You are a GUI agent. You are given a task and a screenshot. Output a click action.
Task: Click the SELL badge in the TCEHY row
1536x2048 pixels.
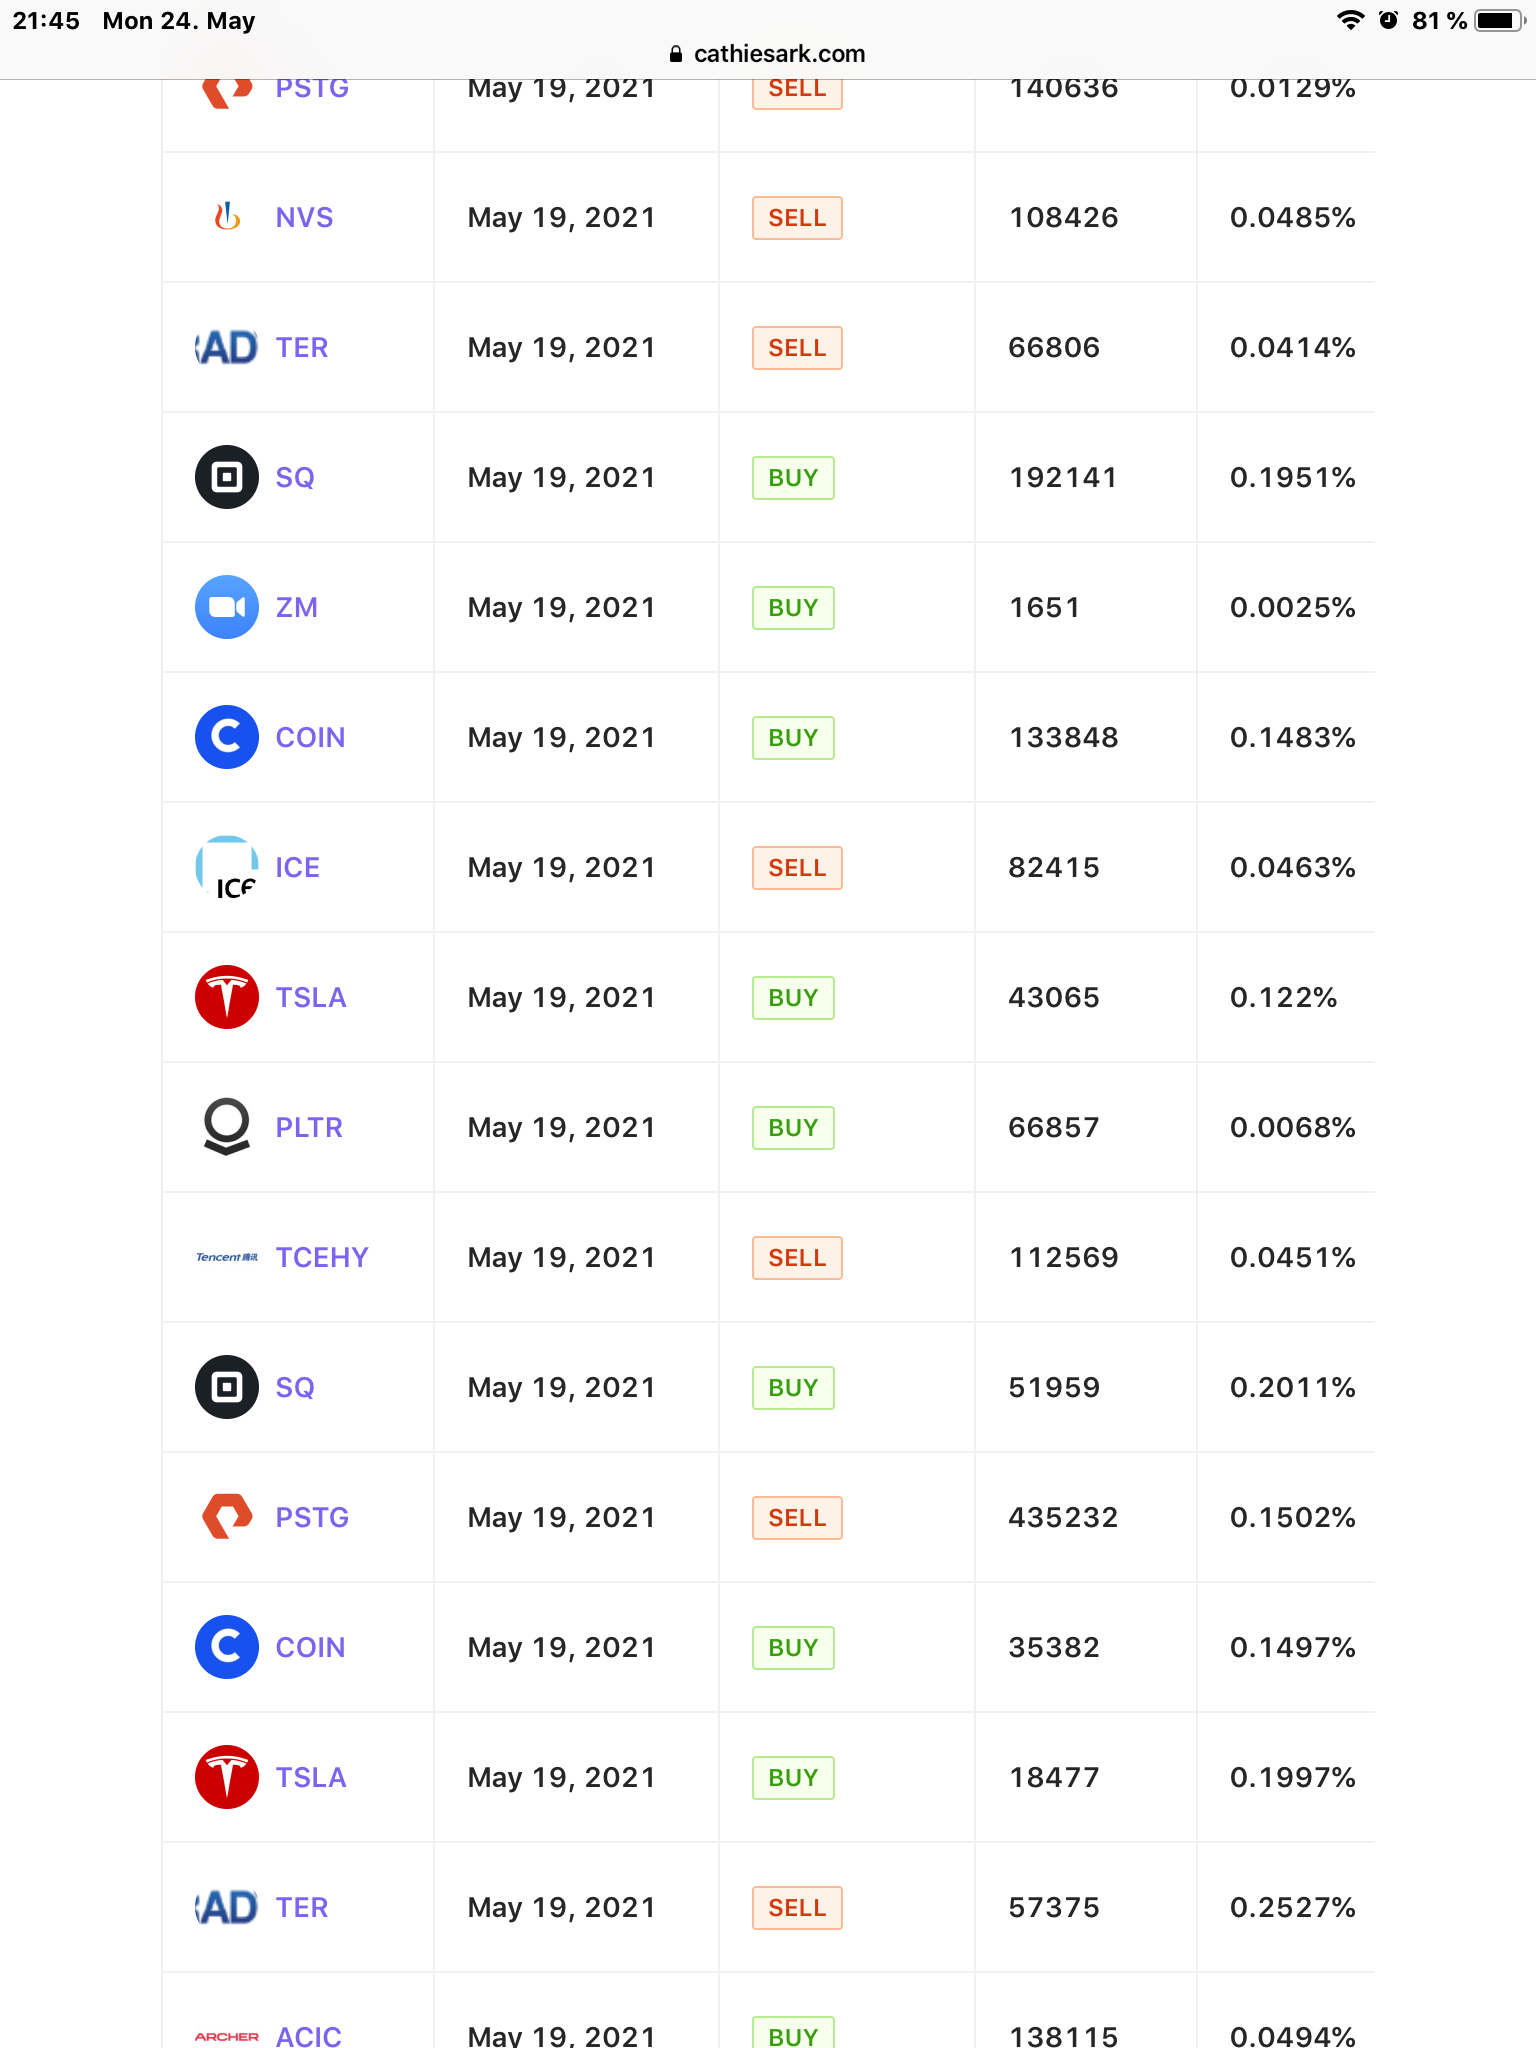tap(797, 1258)
